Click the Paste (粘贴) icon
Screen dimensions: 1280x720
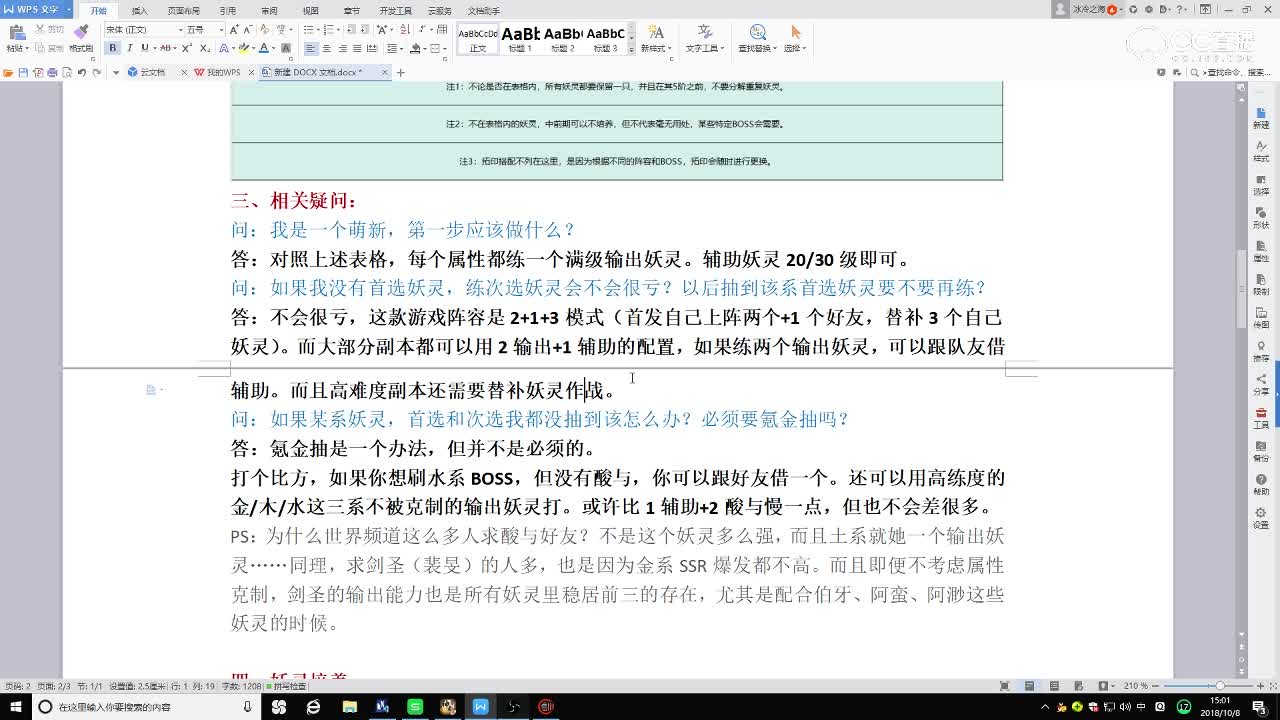pyautogui.click(x=16, y=32)
